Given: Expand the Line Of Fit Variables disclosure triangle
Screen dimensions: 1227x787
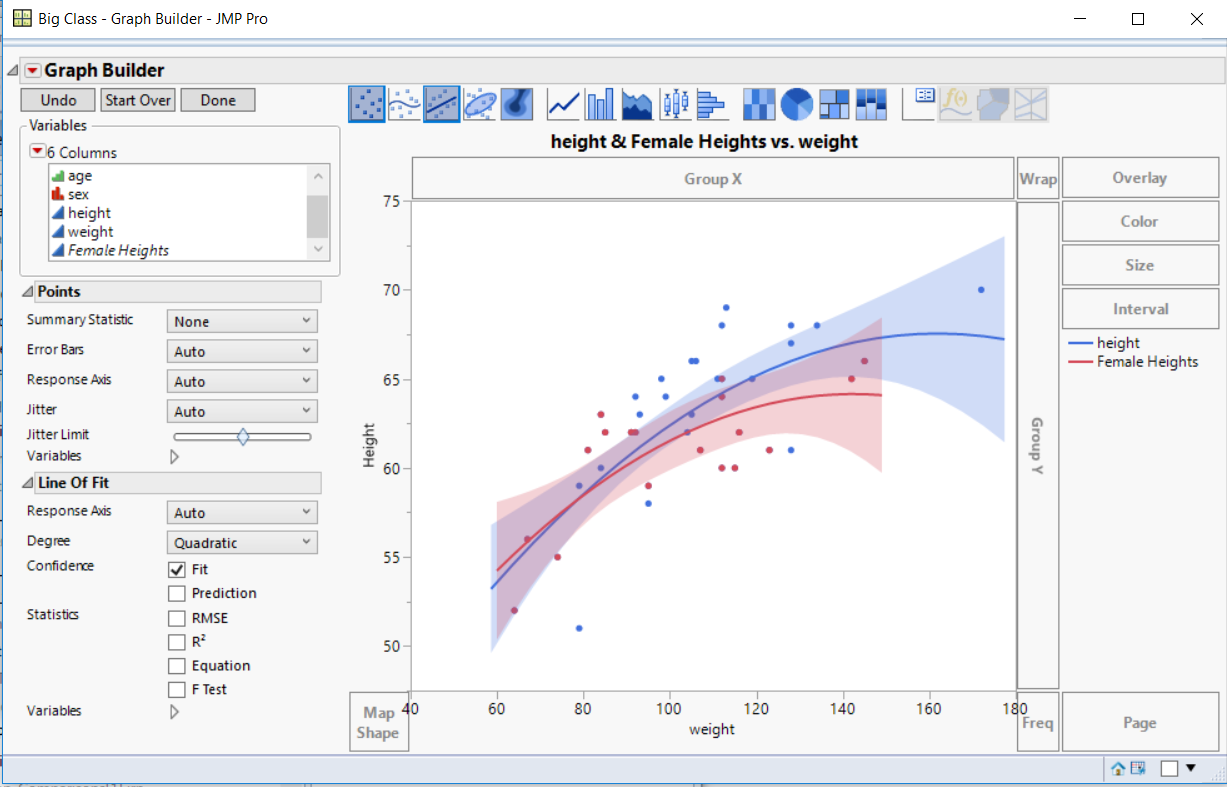Looking at the screenshot, I should (174, 711).
